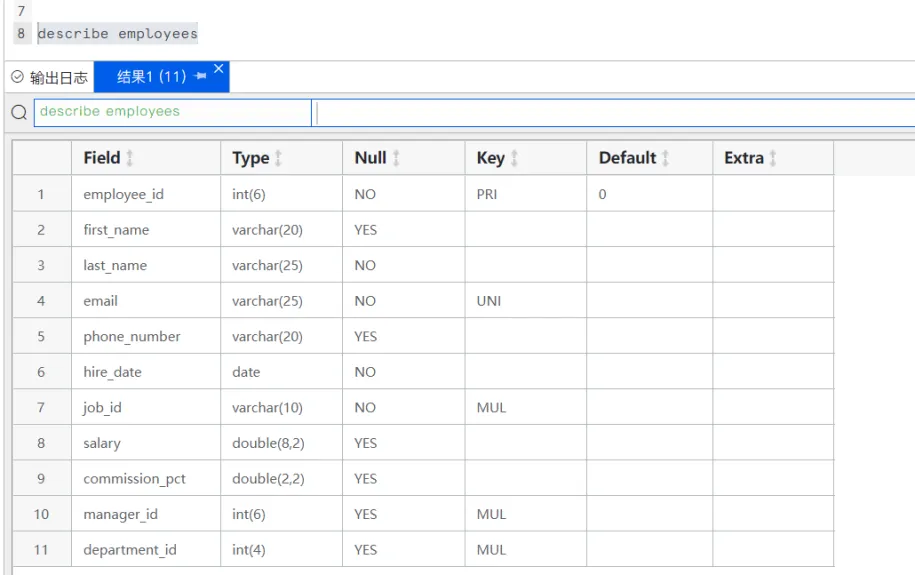Image resolution: width=915 pixels, height=575 pixels.
Task: Sort by the Default column sort icon
Action: 665,158
